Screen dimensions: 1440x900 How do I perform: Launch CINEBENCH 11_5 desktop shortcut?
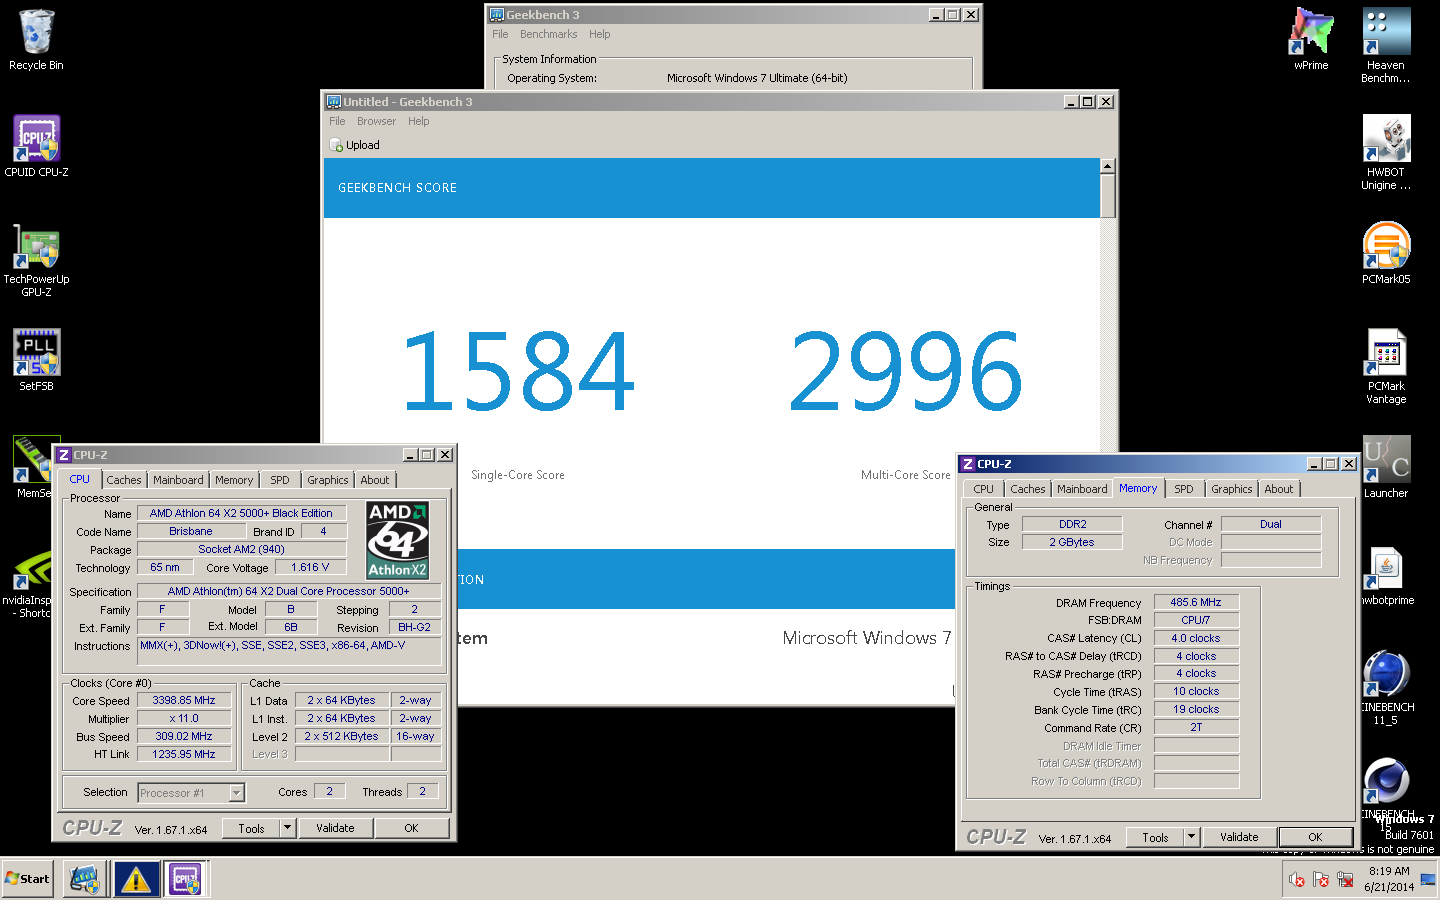(1386, 686)
